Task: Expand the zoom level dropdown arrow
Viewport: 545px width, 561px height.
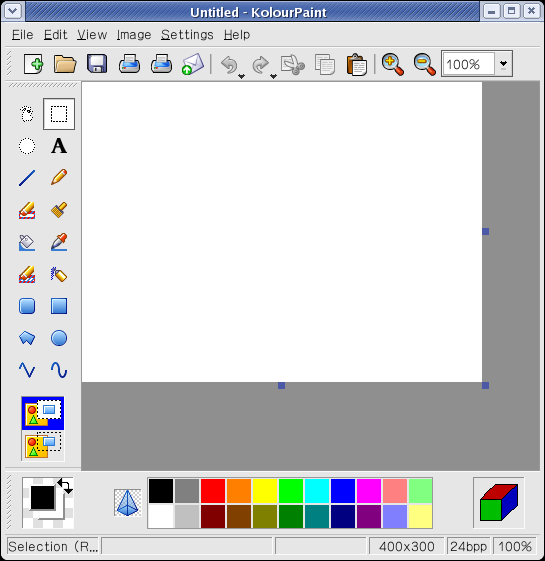Action: (x=503, y=64)
